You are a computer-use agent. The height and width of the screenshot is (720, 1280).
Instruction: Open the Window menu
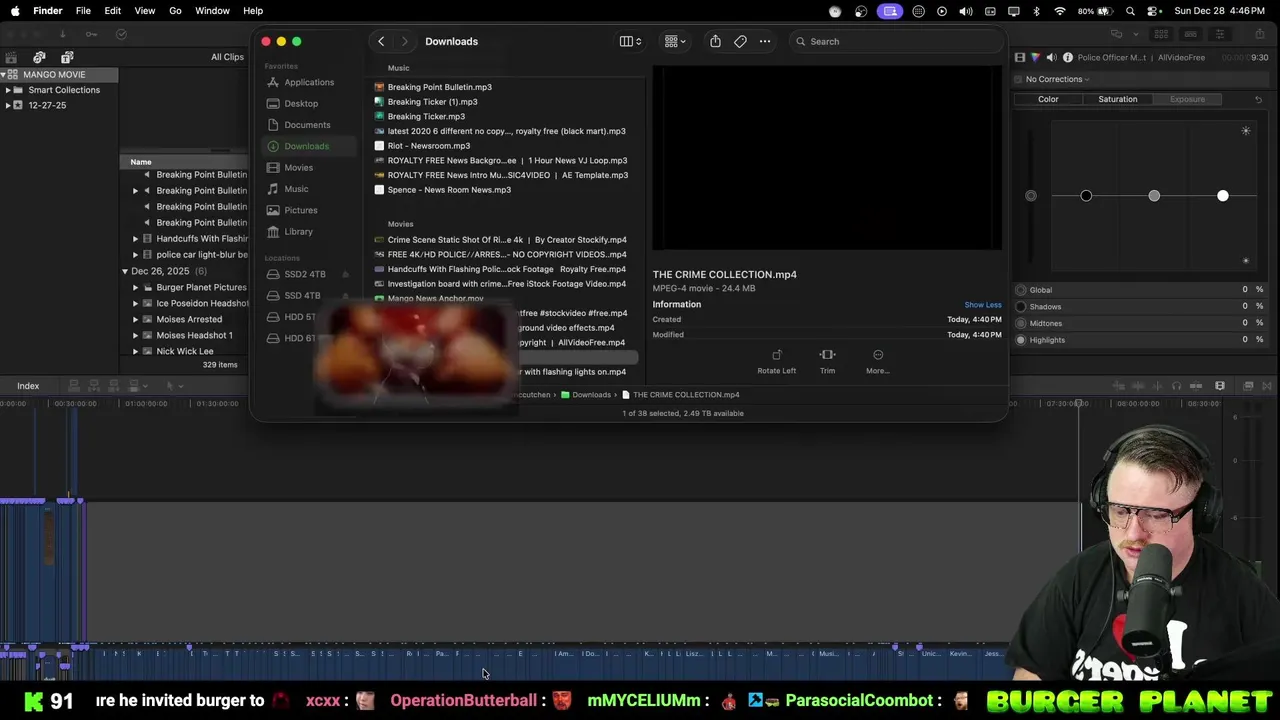pyautogui.click(x=212, y=11)
